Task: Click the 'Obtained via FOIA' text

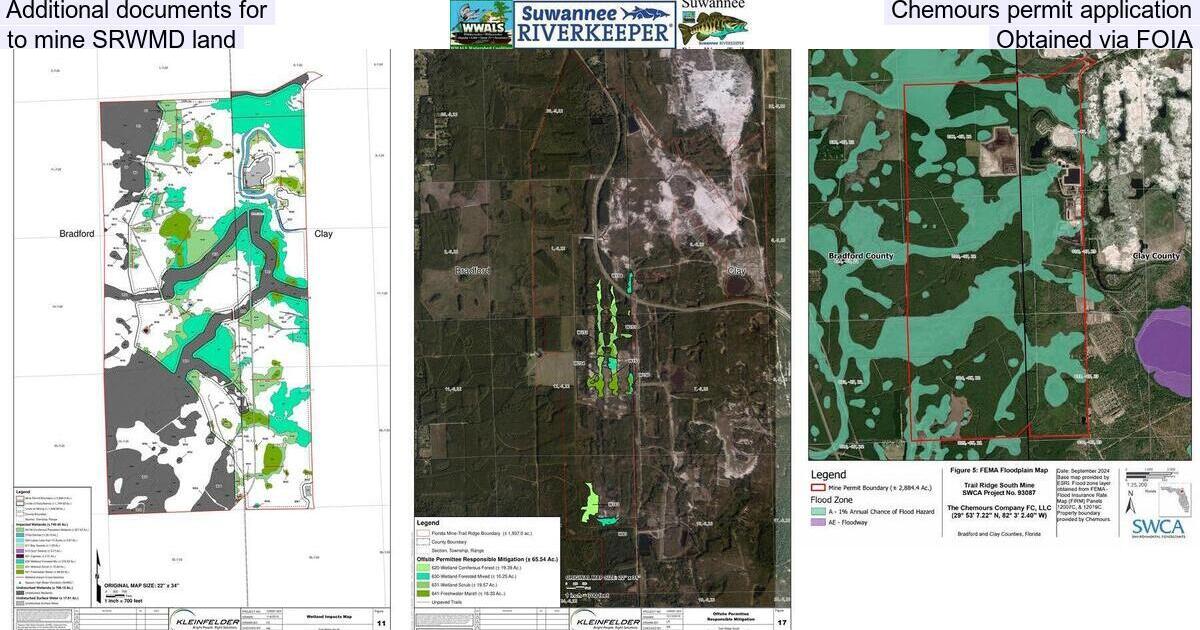Action: click(1094, 39)
